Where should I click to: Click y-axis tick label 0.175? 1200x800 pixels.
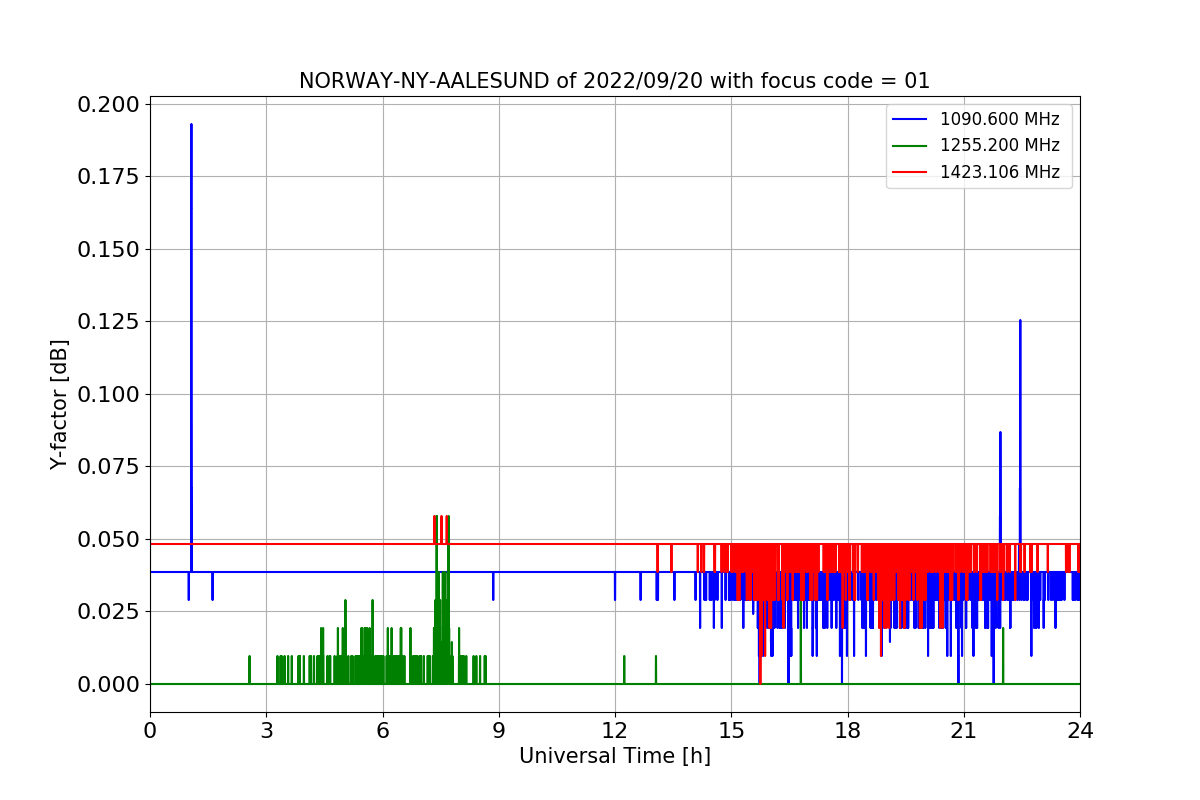[x=109, y=177]
